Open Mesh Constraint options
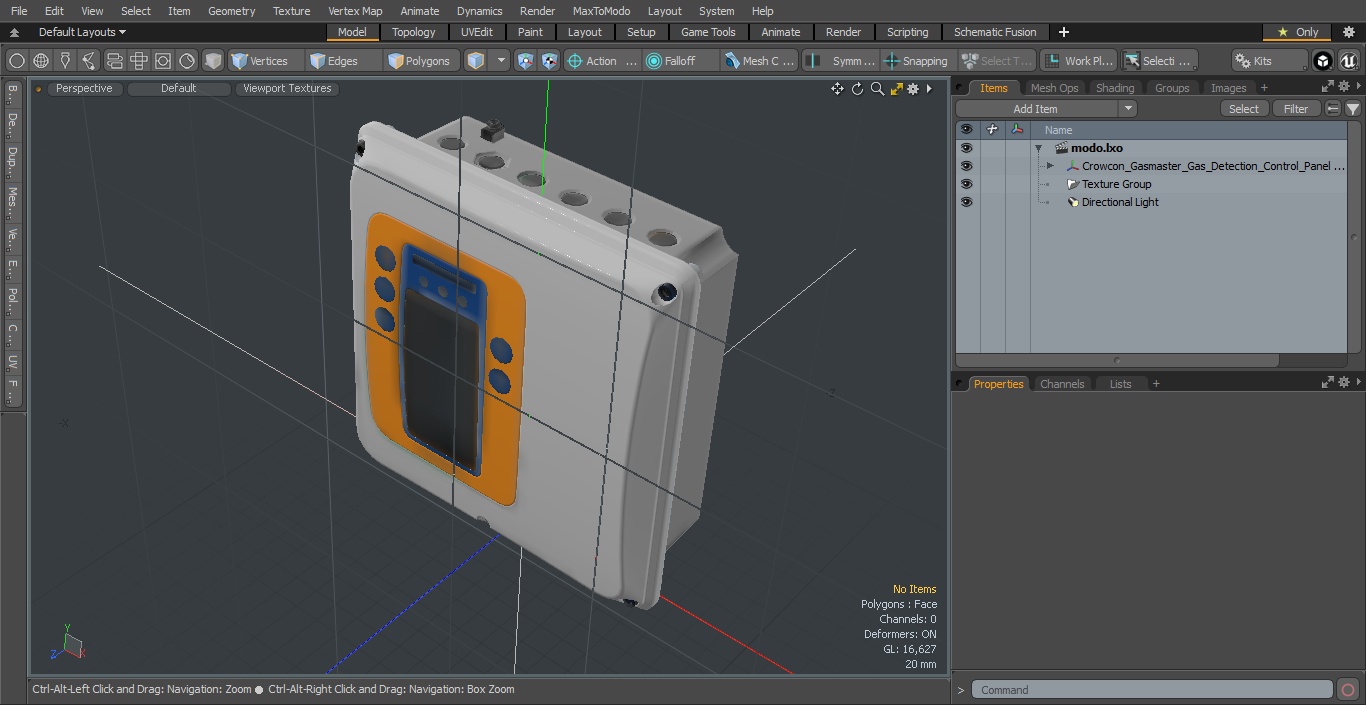 760,61
